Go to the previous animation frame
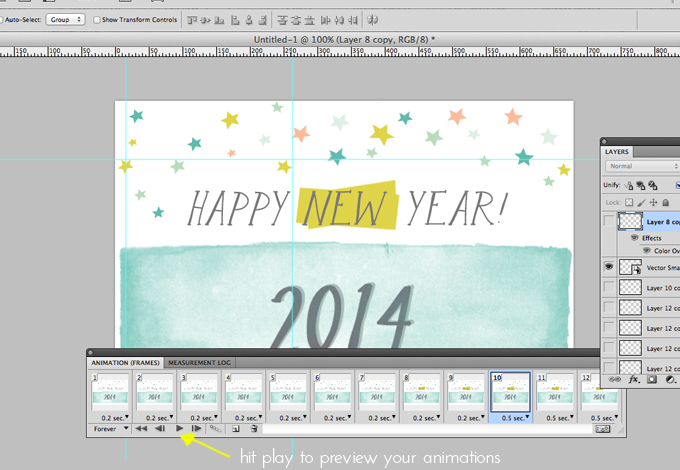 (160, 428)
